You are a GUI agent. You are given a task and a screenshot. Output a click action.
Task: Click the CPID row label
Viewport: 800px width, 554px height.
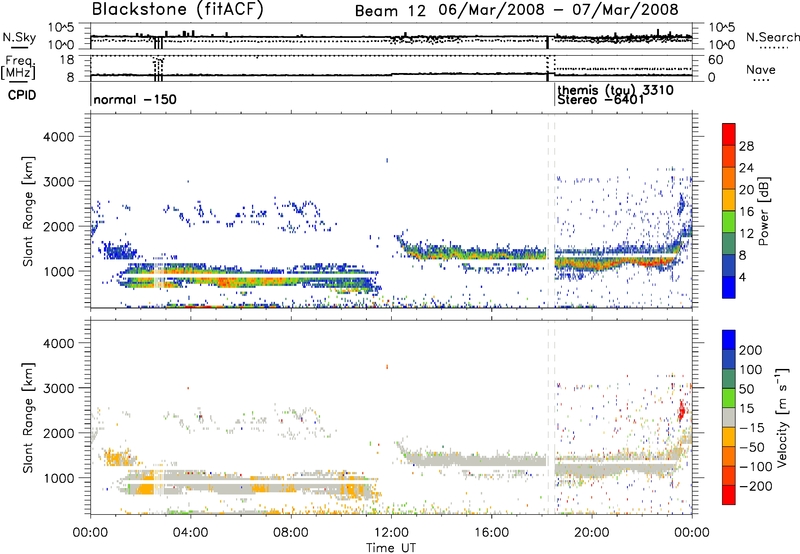tap(22, 95)
